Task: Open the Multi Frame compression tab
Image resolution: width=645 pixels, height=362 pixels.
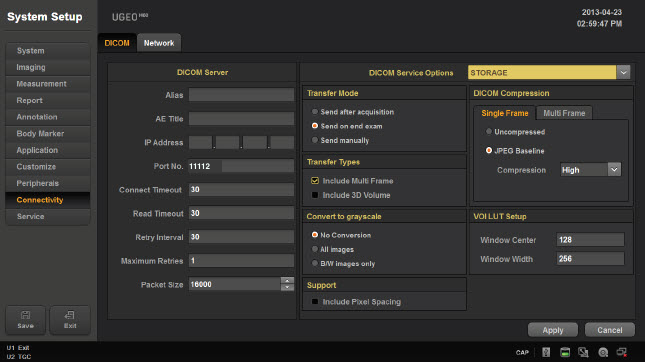Action: (x=564, y=113)
